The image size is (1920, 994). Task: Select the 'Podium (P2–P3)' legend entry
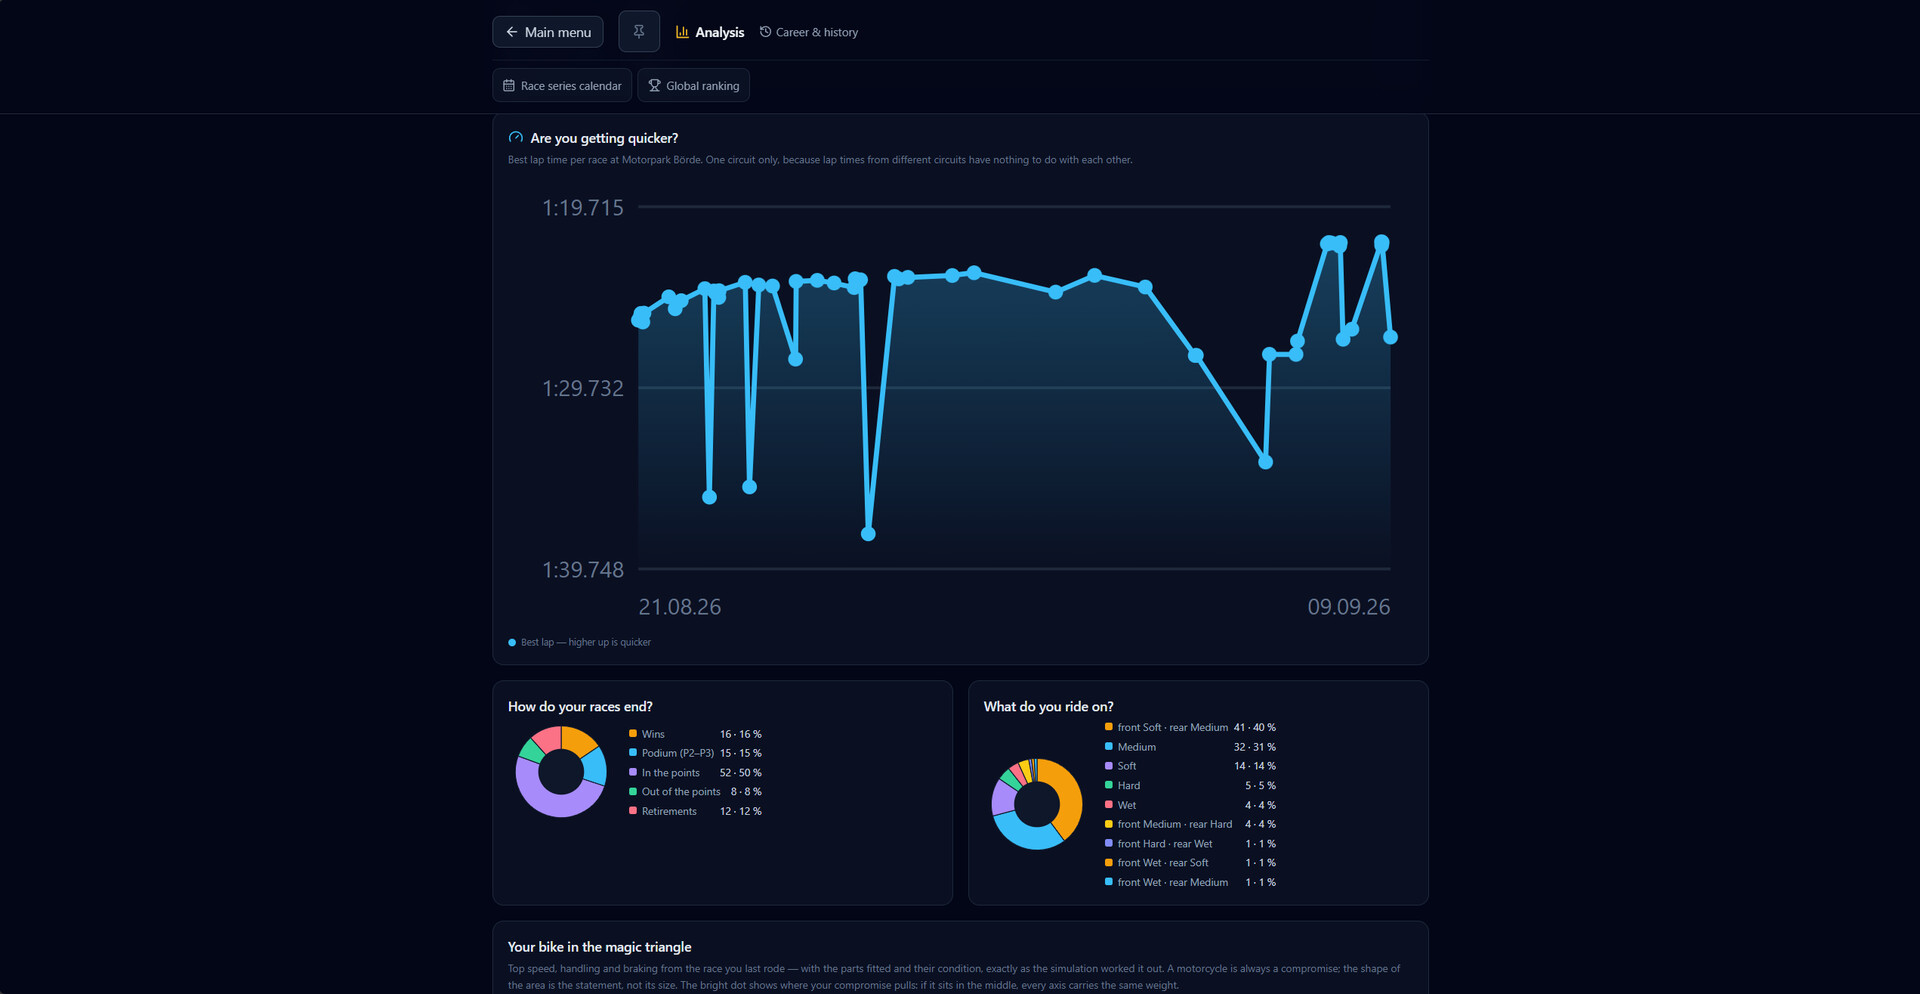(695, 753)
